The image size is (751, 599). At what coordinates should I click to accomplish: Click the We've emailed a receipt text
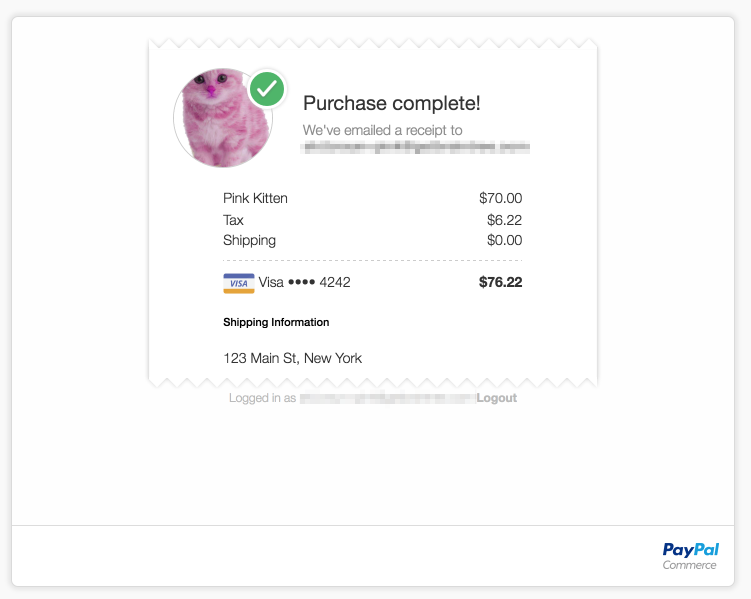pos(383,130)
